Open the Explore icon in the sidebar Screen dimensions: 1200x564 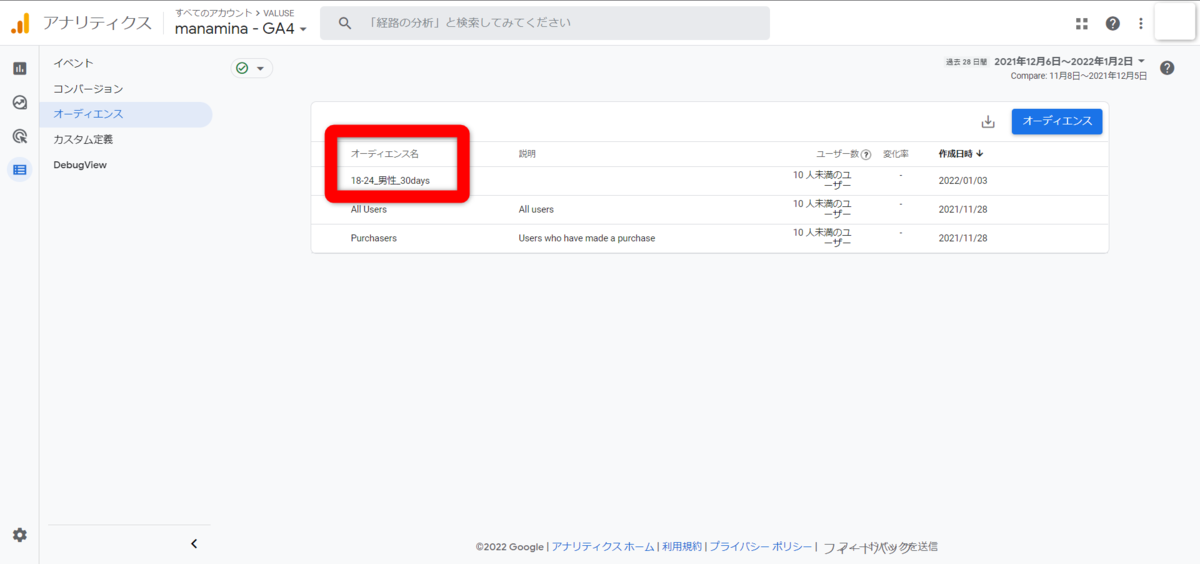coord(19,103)
